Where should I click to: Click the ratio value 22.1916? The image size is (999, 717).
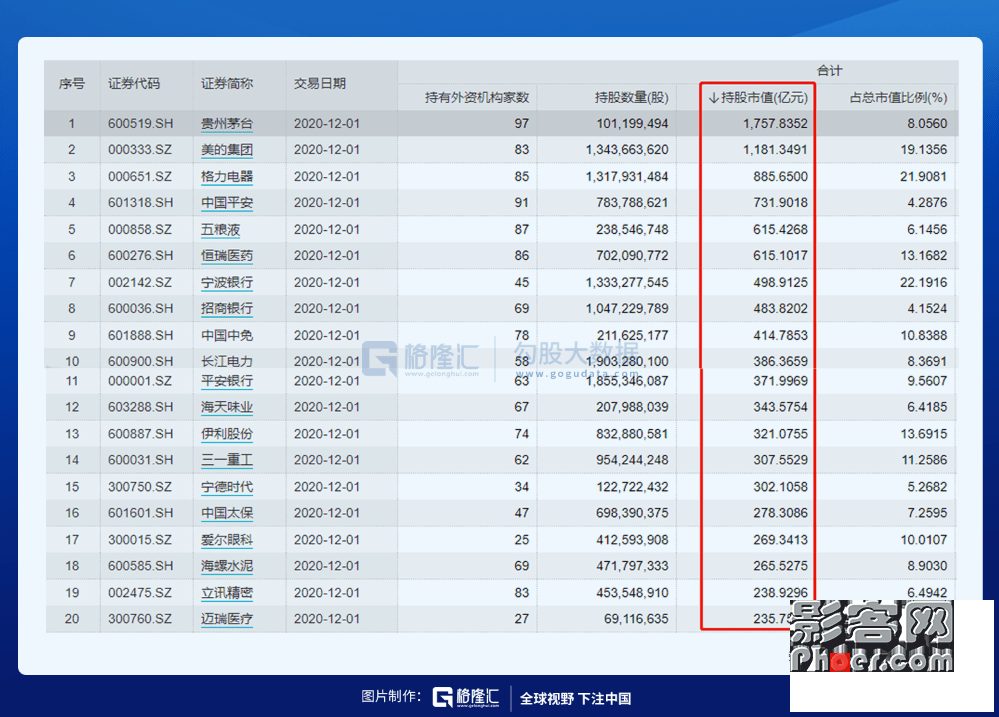(x=924, y=282)
